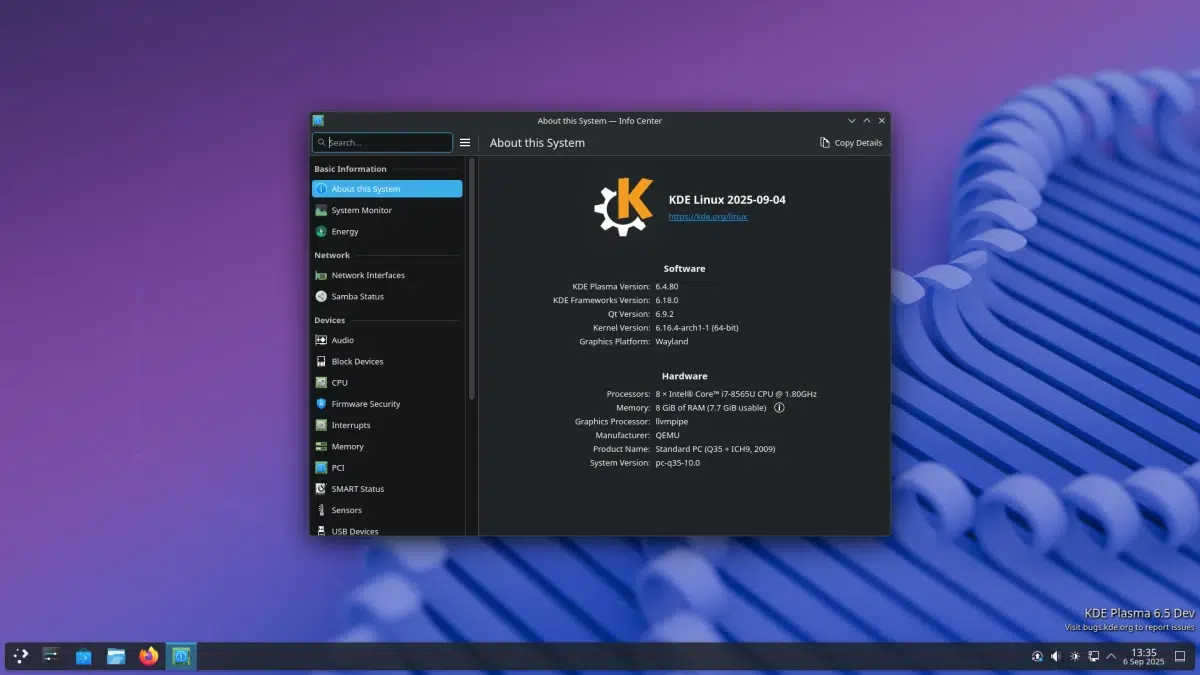
Task: Select Sensors in the sidebar
Action: (387, 510)
